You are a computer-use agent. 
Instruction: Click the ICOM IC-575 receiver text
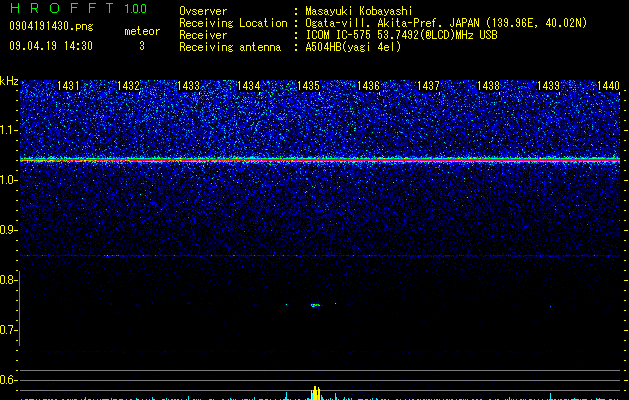[x=401, y=35]
